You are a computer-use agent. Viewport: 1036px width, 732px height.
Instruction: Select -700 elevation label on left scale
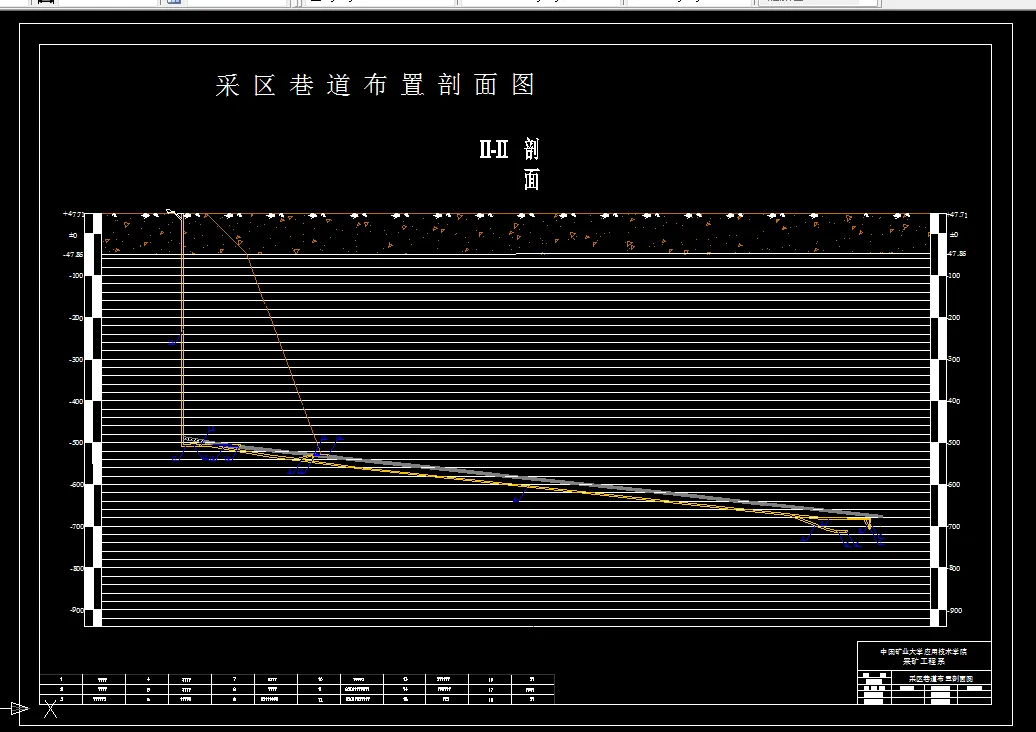[76, 527]
